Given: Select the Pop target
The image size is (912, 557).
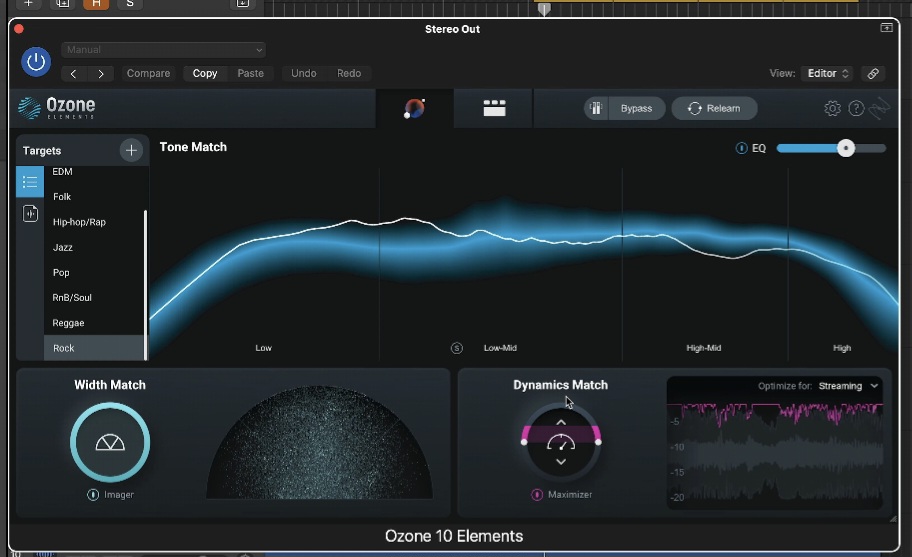Looking at the screenshot, I should tap(94, 272).
